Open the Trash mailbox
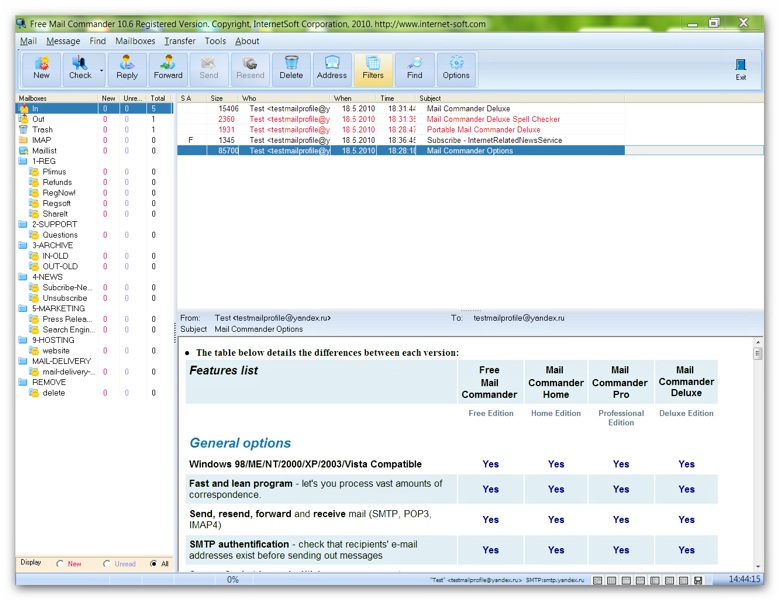 point(42,130)
